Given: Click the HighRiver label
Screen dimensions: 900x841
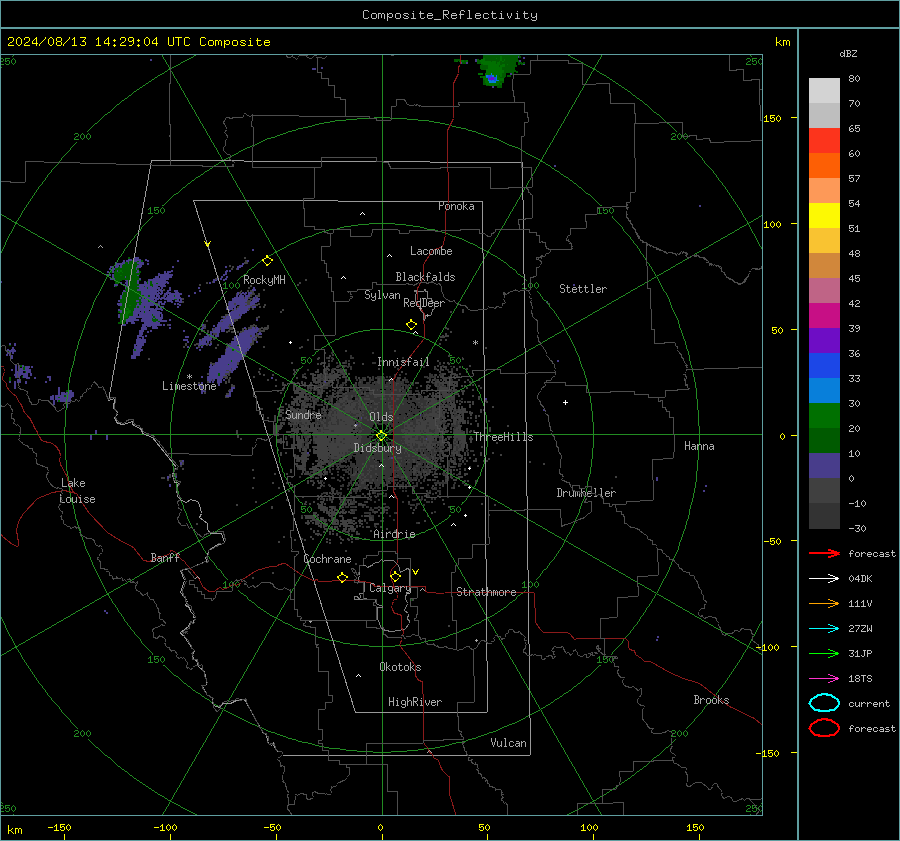Looking at the screenshot, I should click(415, 702).
